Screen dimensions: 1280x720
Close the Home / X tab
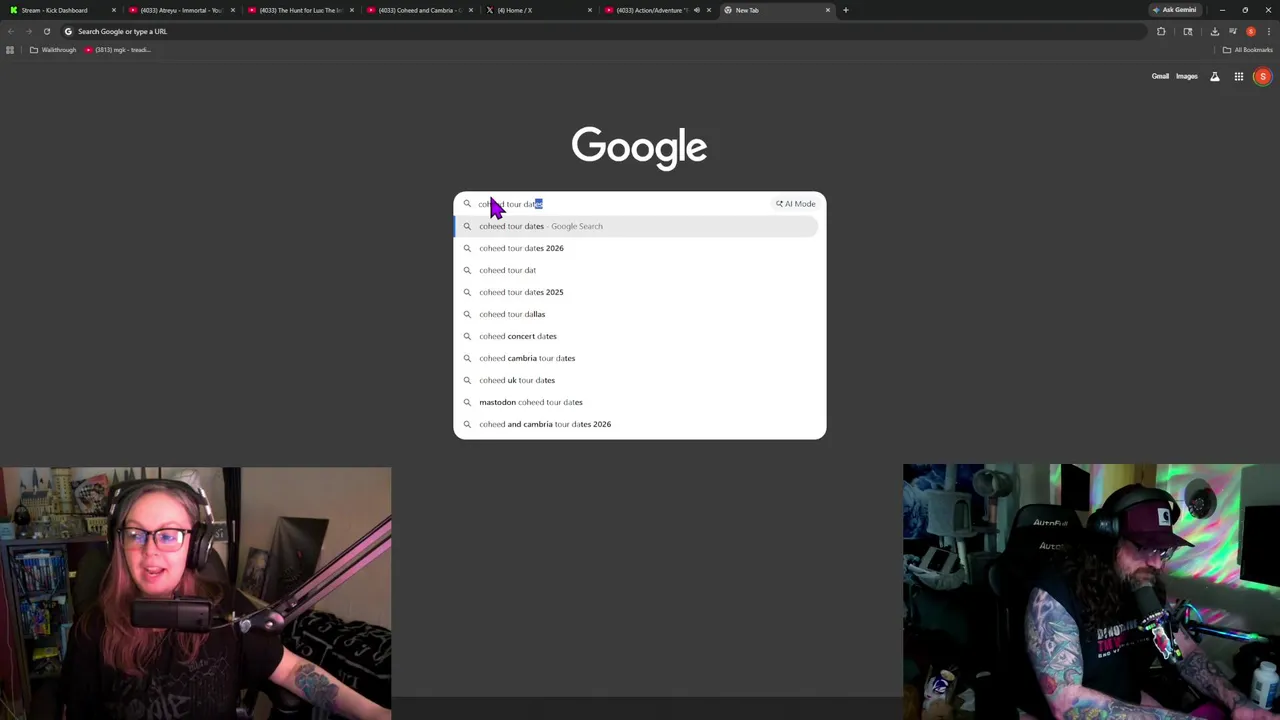click(590, 10)
